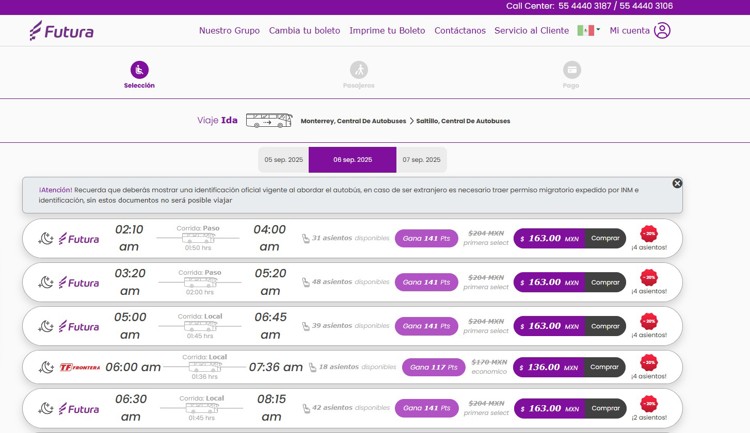Click Gana 141 Pts on the 03:20 am trip

coord(426,282)
